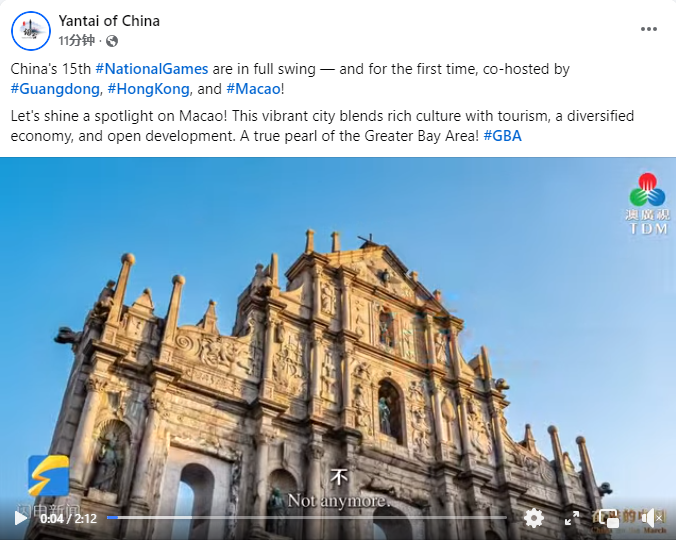Click the yellow lightning news logo

coord(49,476)
